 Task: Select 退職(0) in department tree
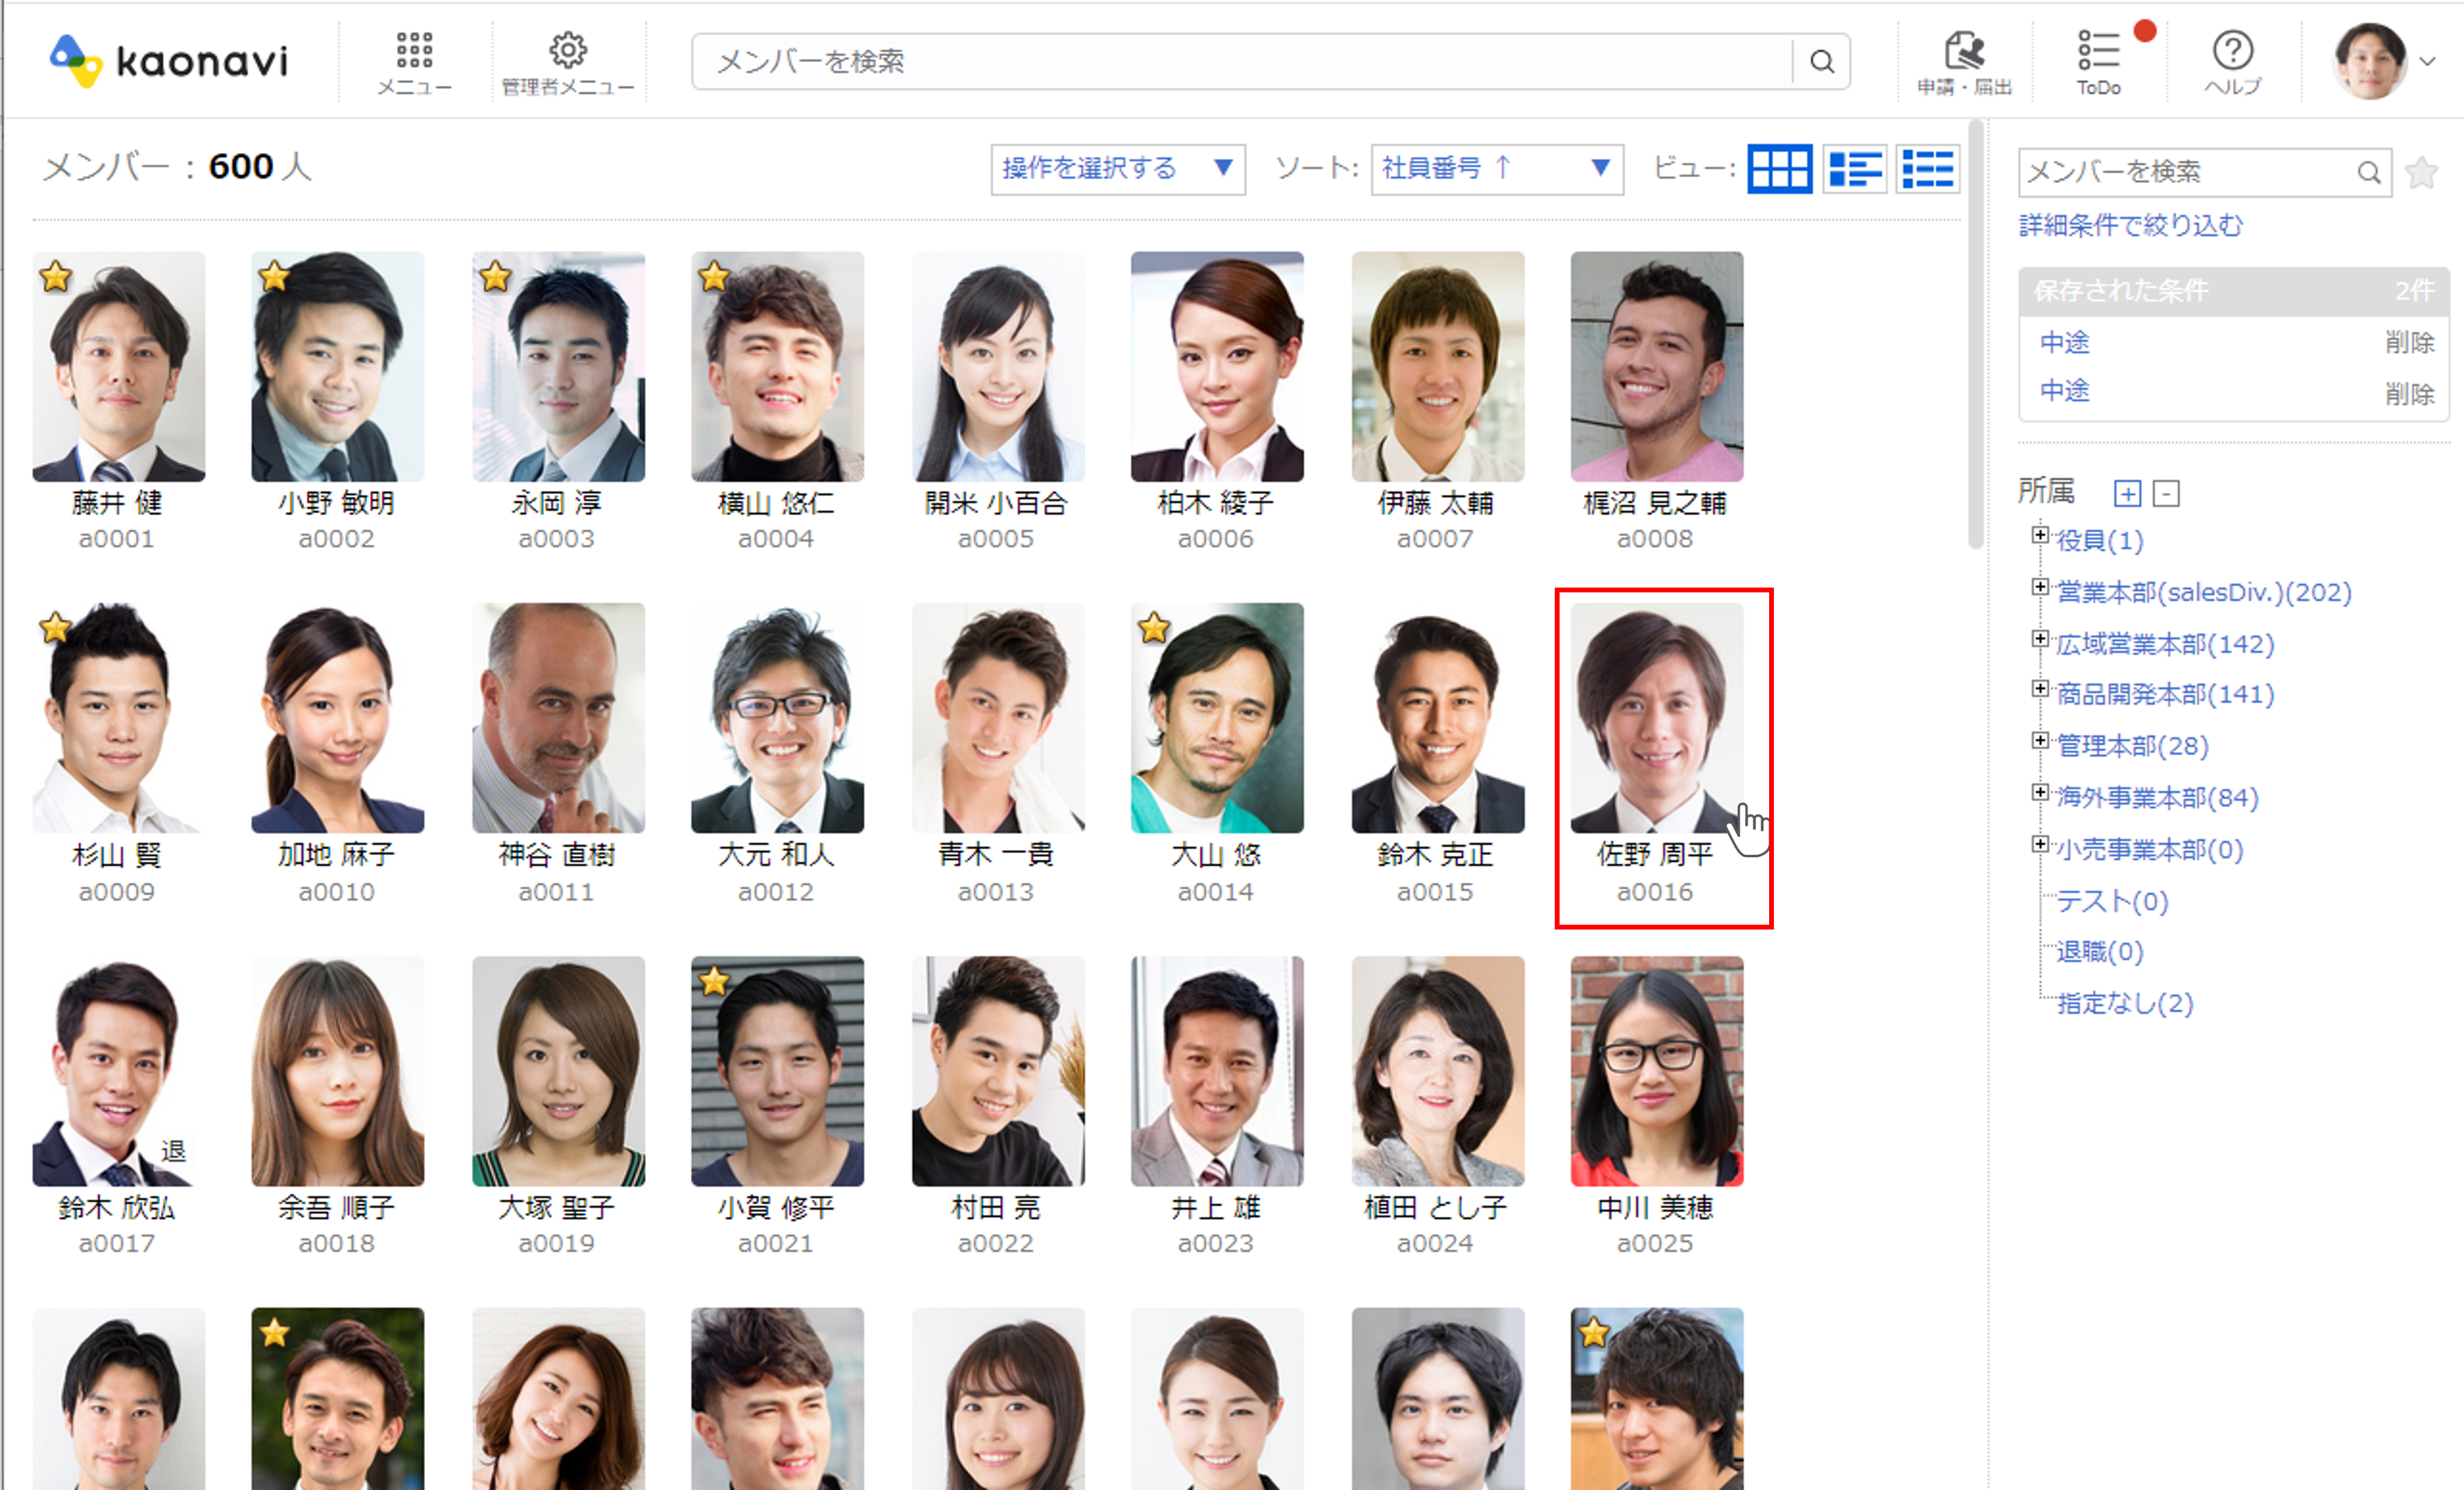click(2099, 951)
